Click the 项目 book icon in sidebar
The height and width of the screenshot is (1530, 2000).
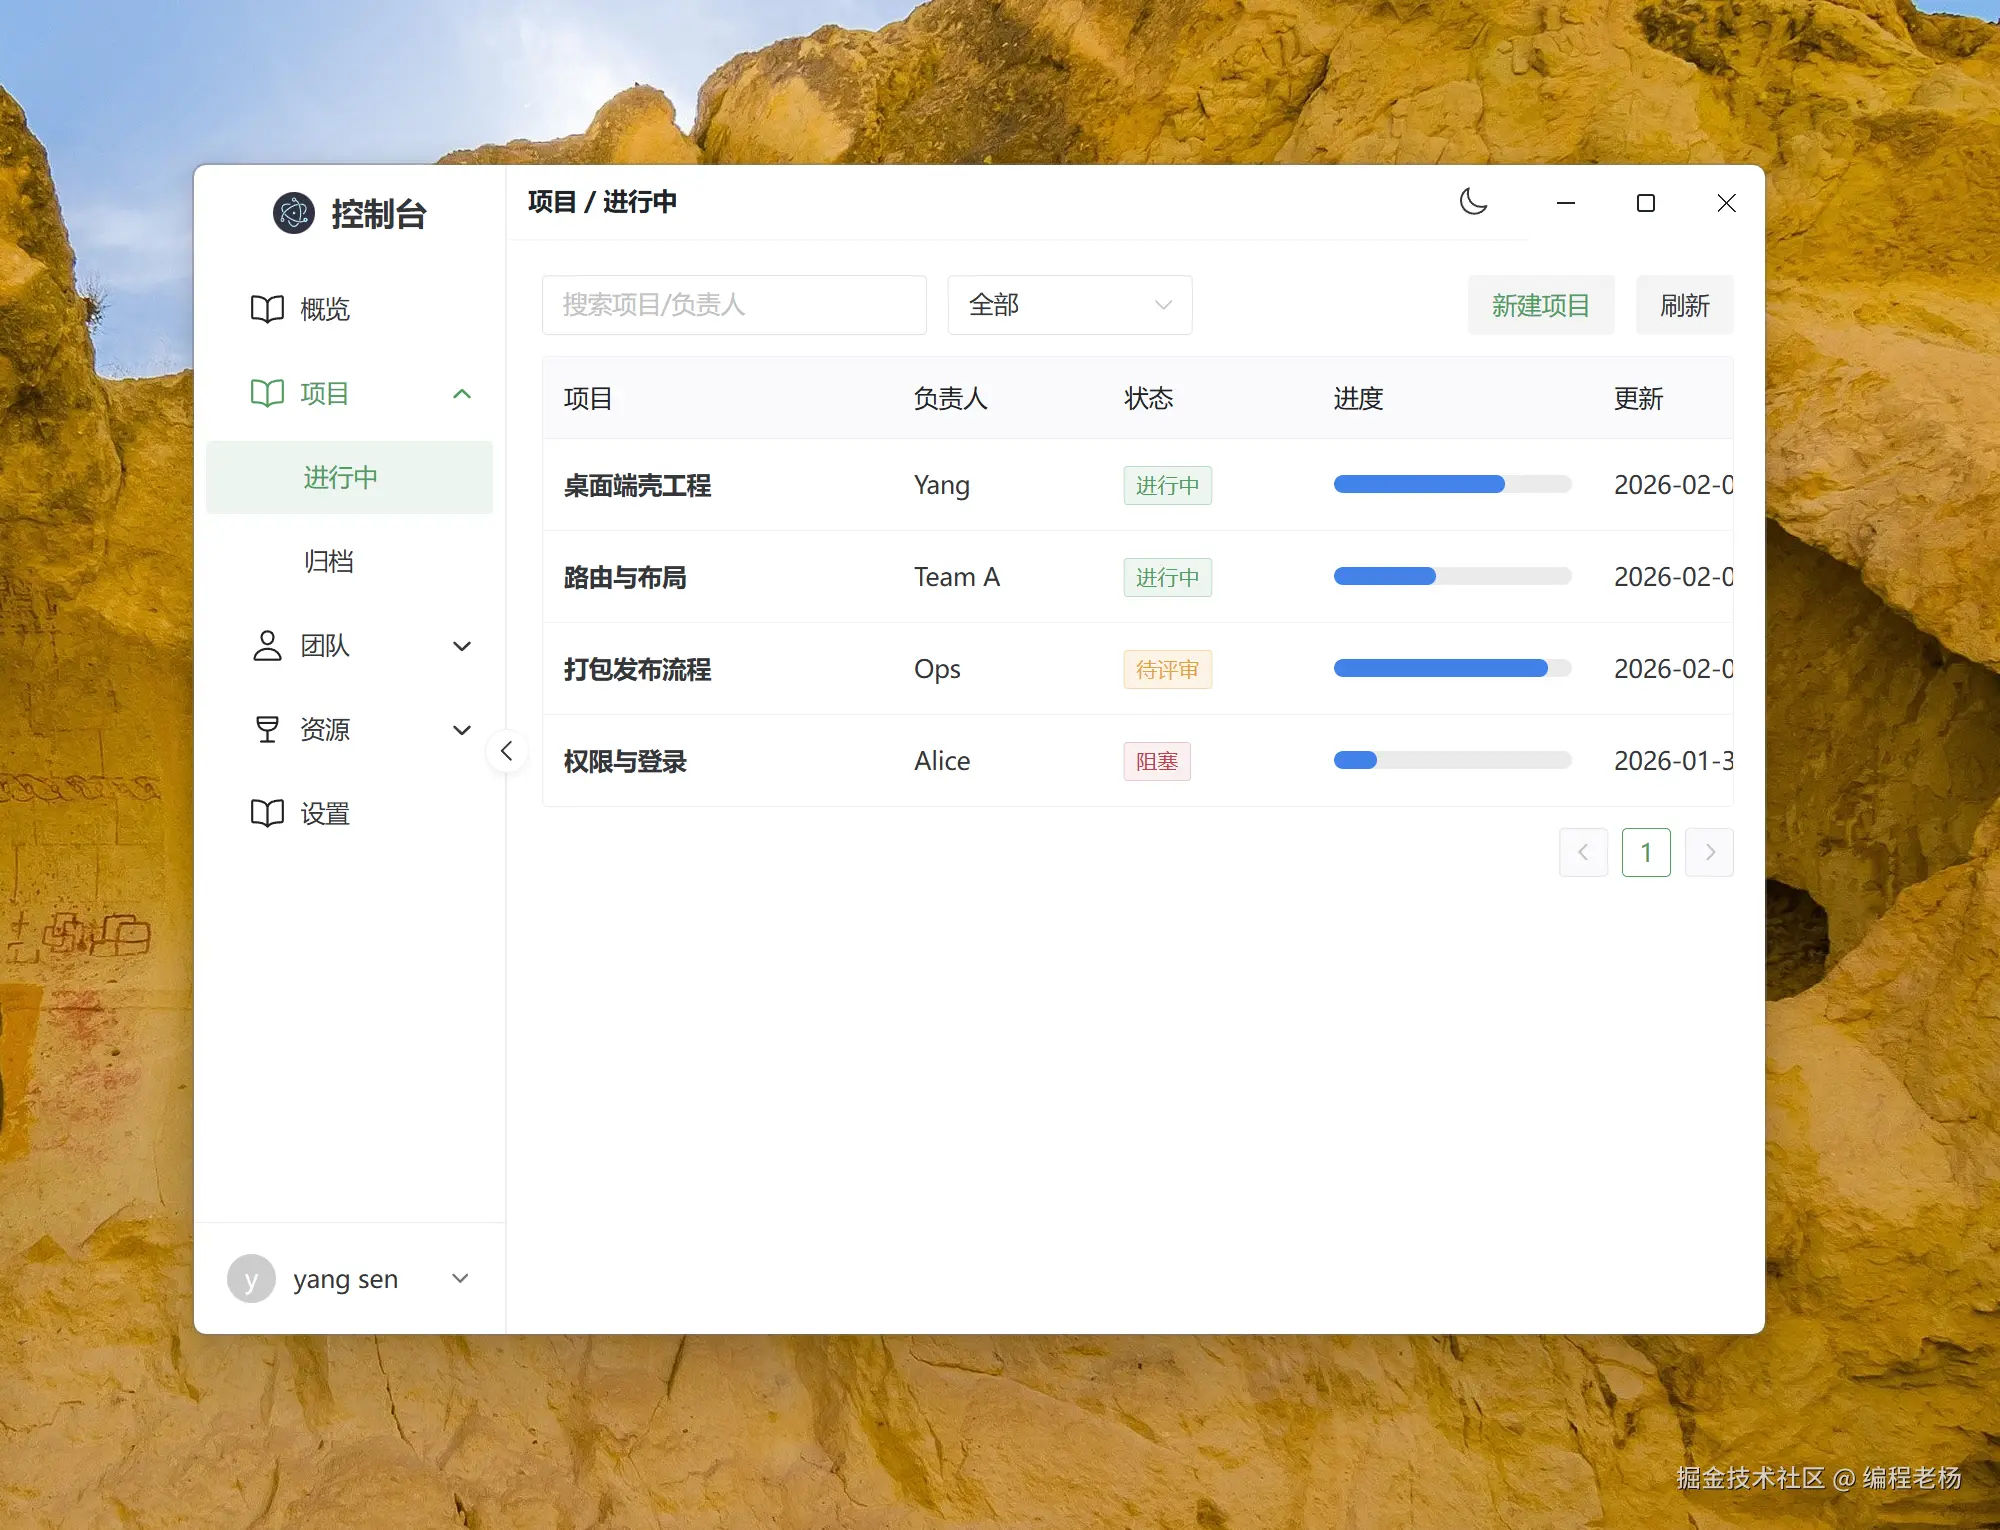tap(266, 393)
